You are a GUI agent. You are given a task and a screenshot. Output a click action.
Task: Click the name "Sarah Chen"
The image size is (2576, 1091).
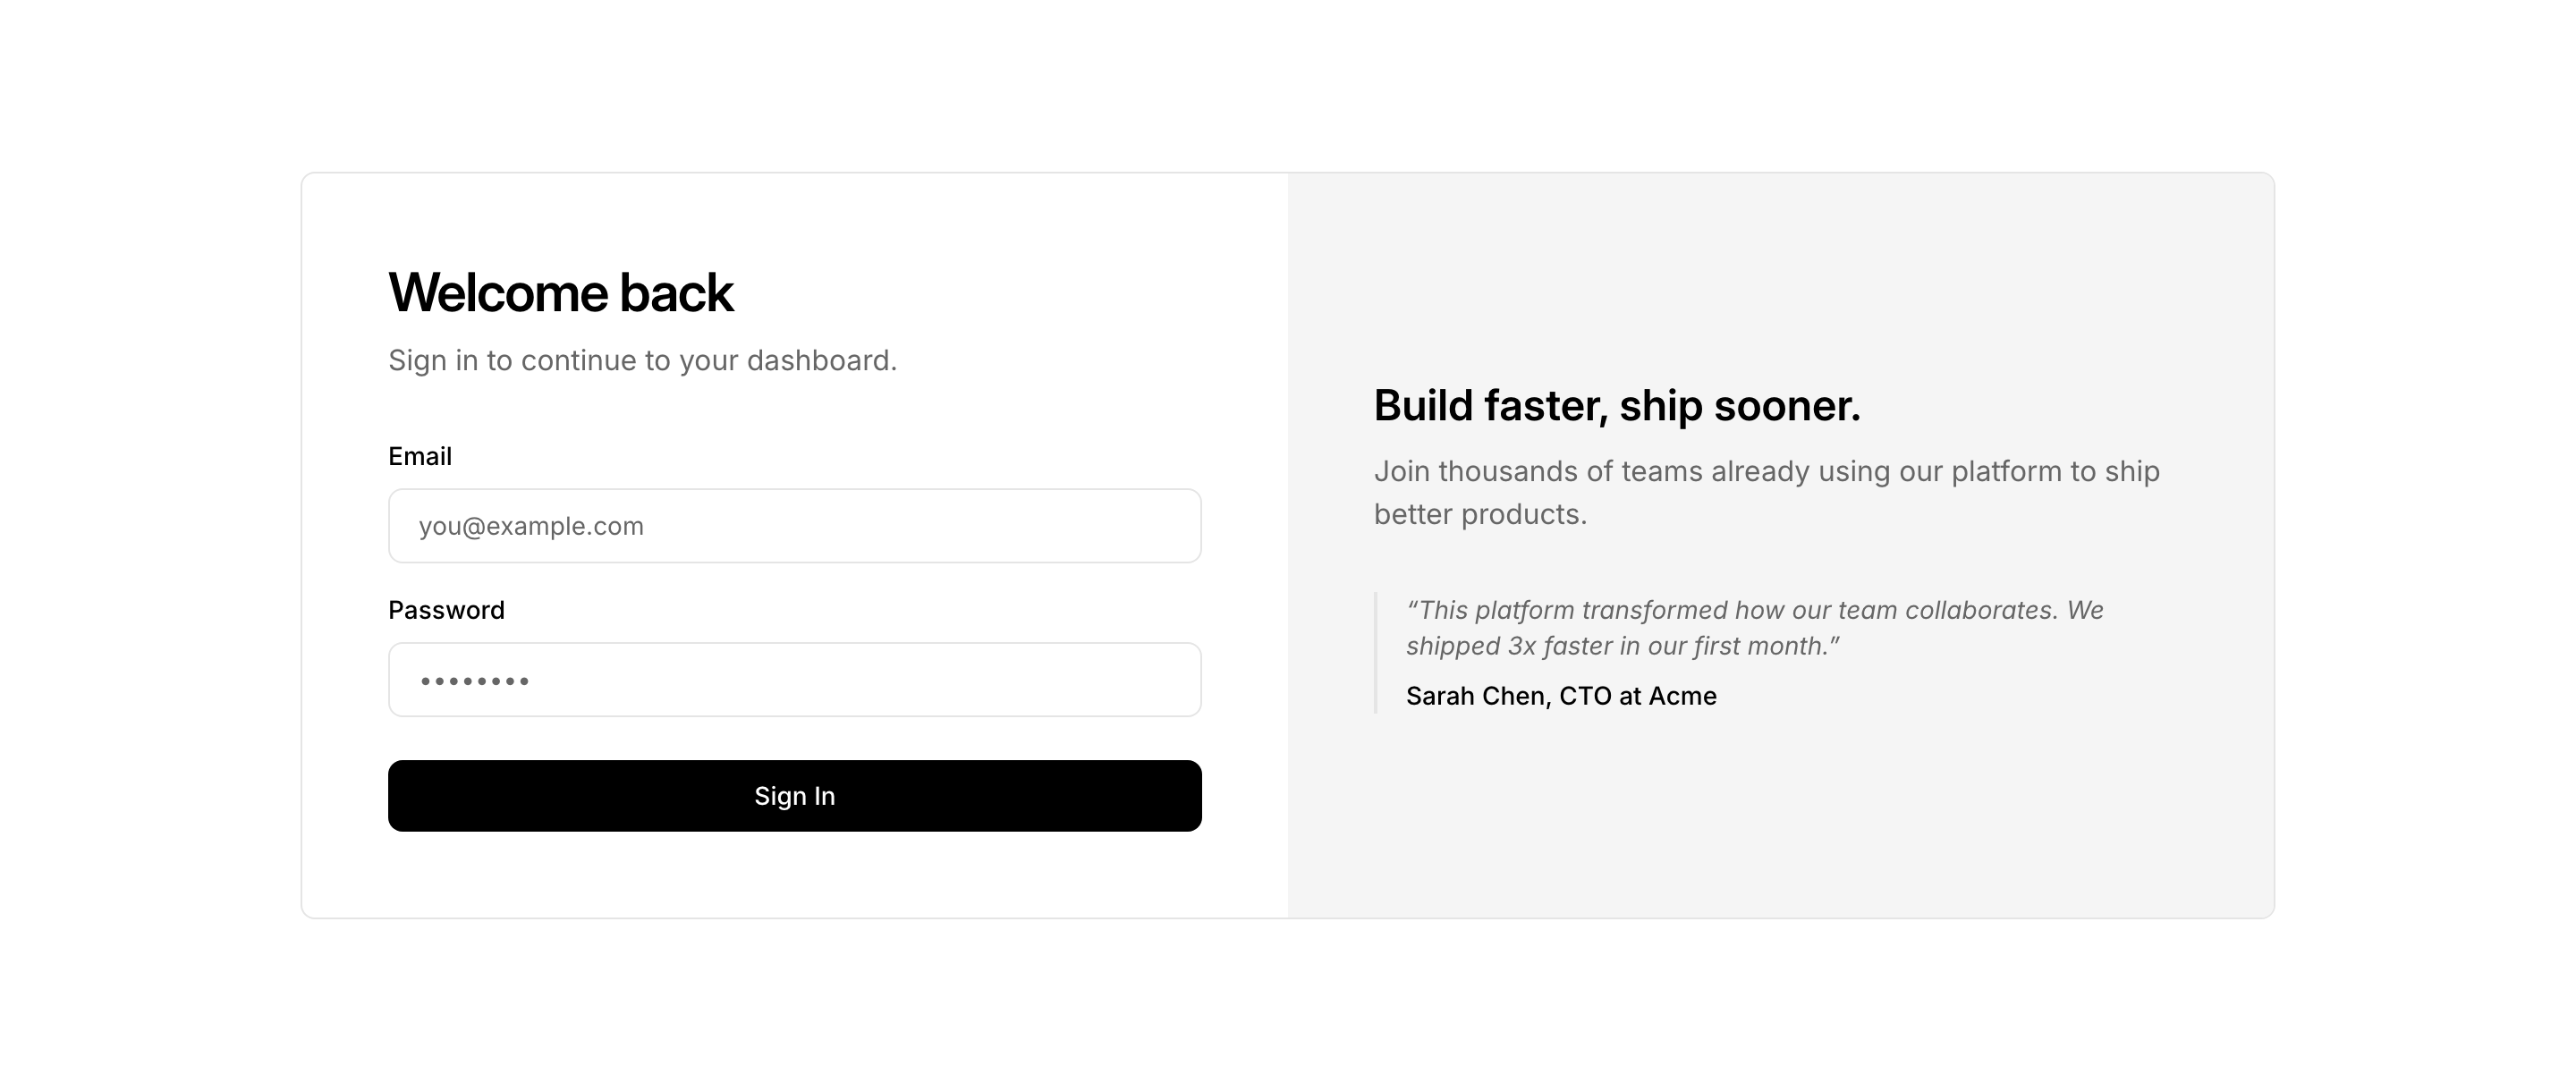click(1476, 697)
